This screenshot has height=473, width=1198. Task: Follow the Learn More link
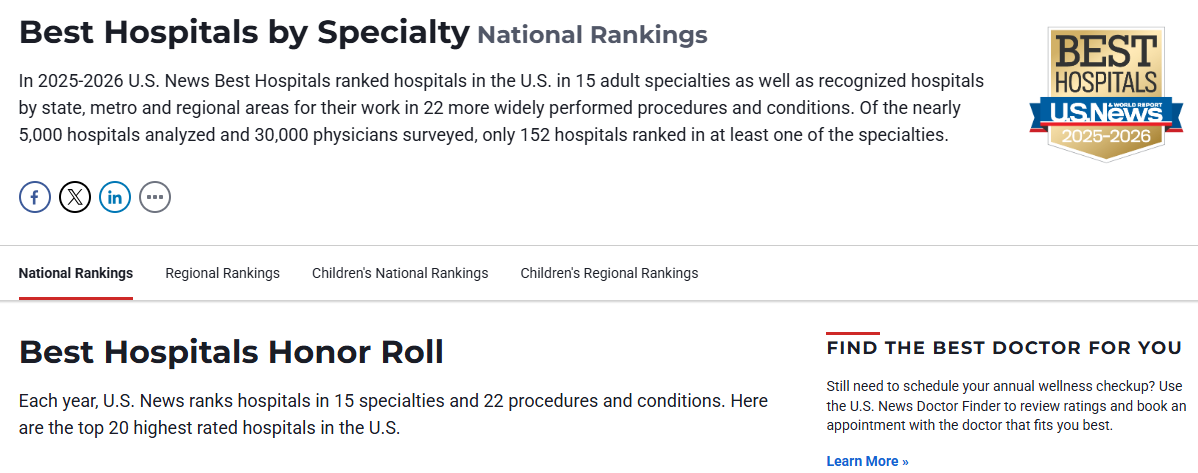click(x=867, y=461)
